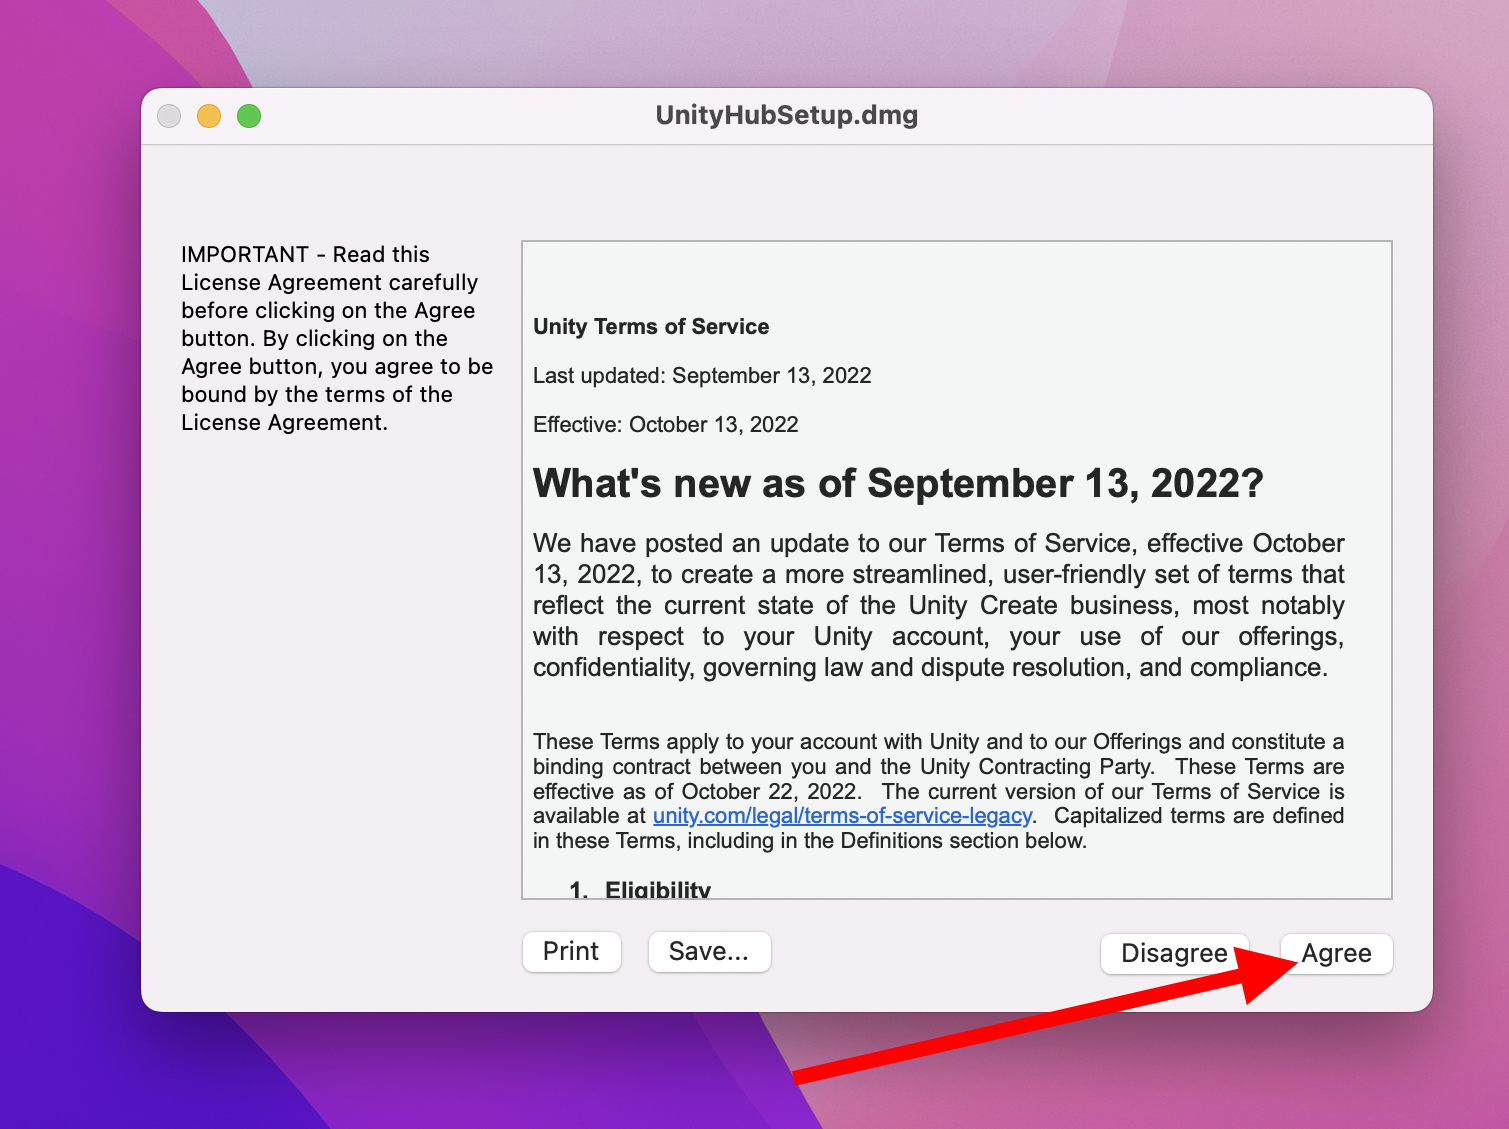Click the 'These Terms apply to your account' paragraph
1509x1129 pixels.
pos(938,791)
